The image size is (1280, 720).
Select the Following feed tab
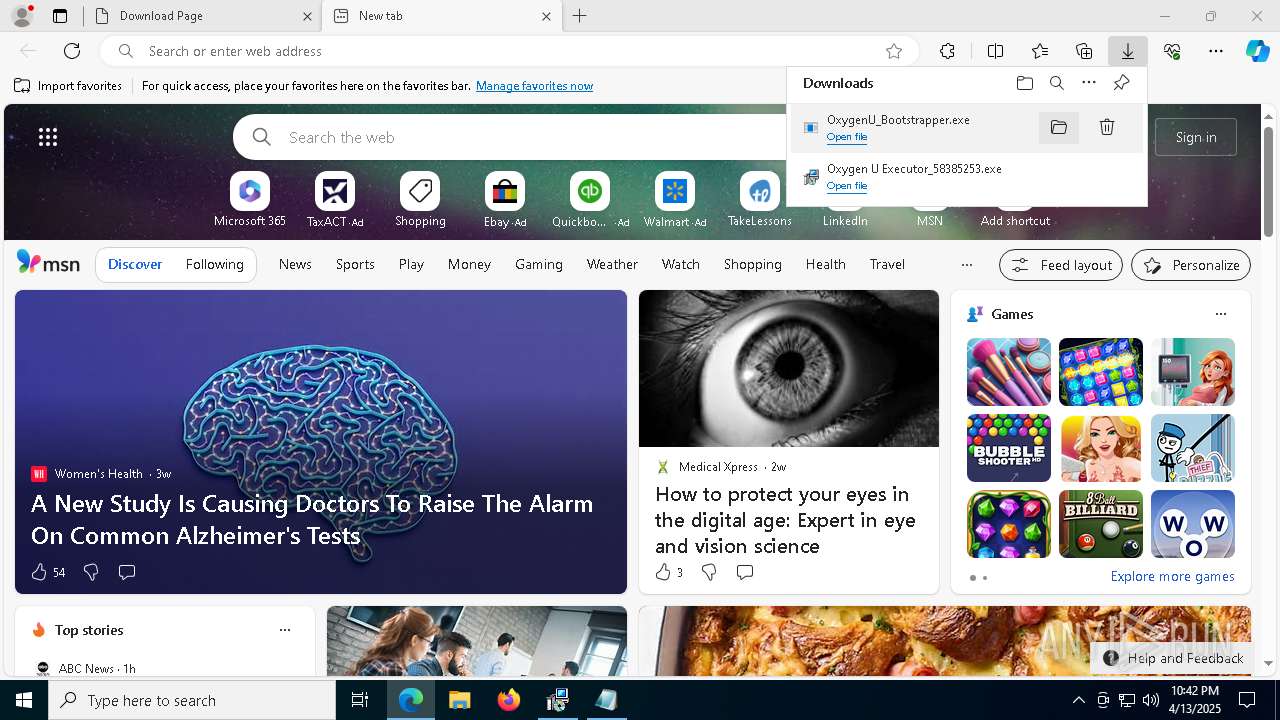click(x=214, y=264)
